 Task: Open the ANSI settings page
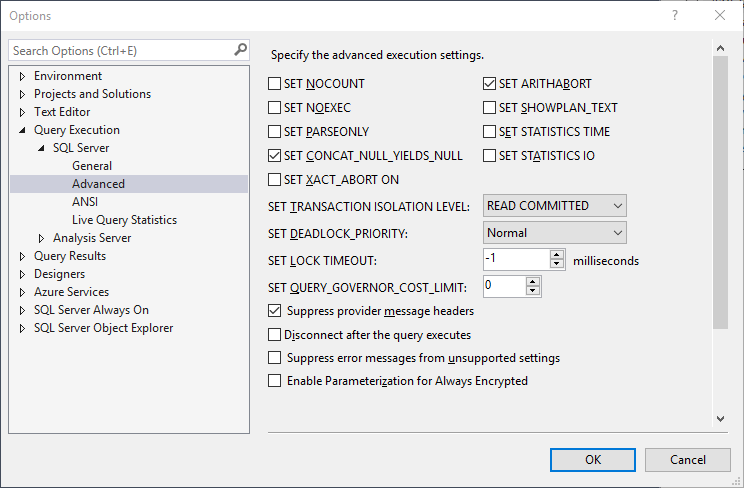(x=85, y=202)
